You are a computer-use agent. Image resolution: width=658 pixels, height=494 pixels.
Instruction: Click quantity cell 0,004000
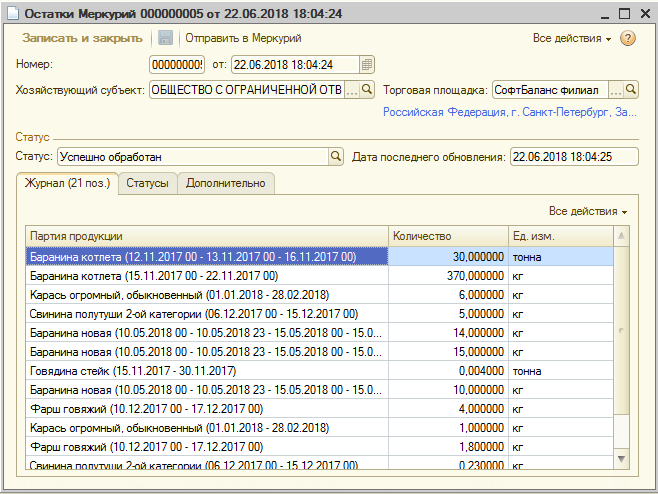(448, 371)
